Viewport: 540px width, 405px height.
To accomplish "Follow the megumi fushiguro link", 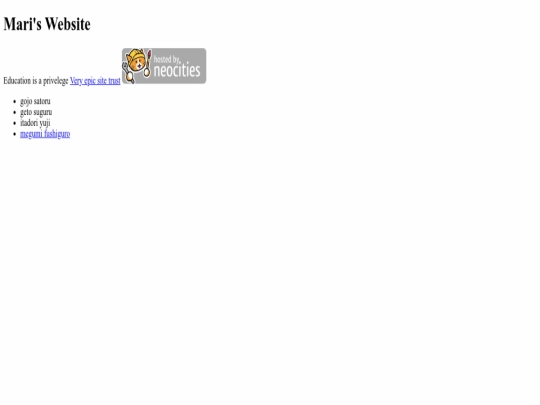I will click(x=45, y=134).
